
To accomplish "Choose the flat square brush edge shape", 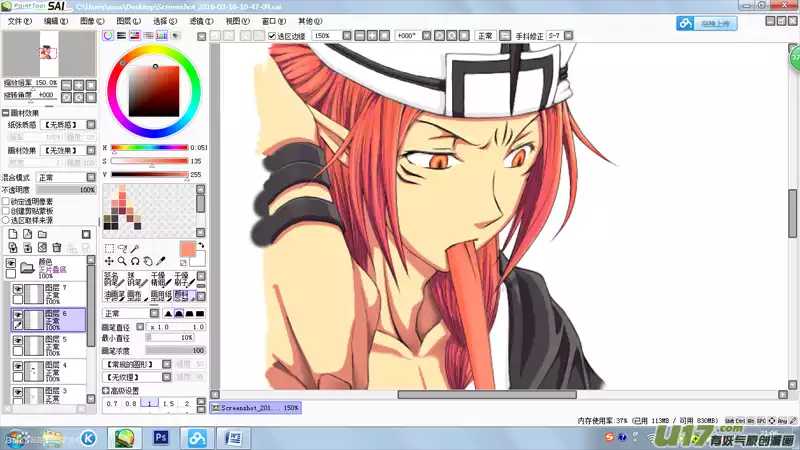I will pos(200,313).
